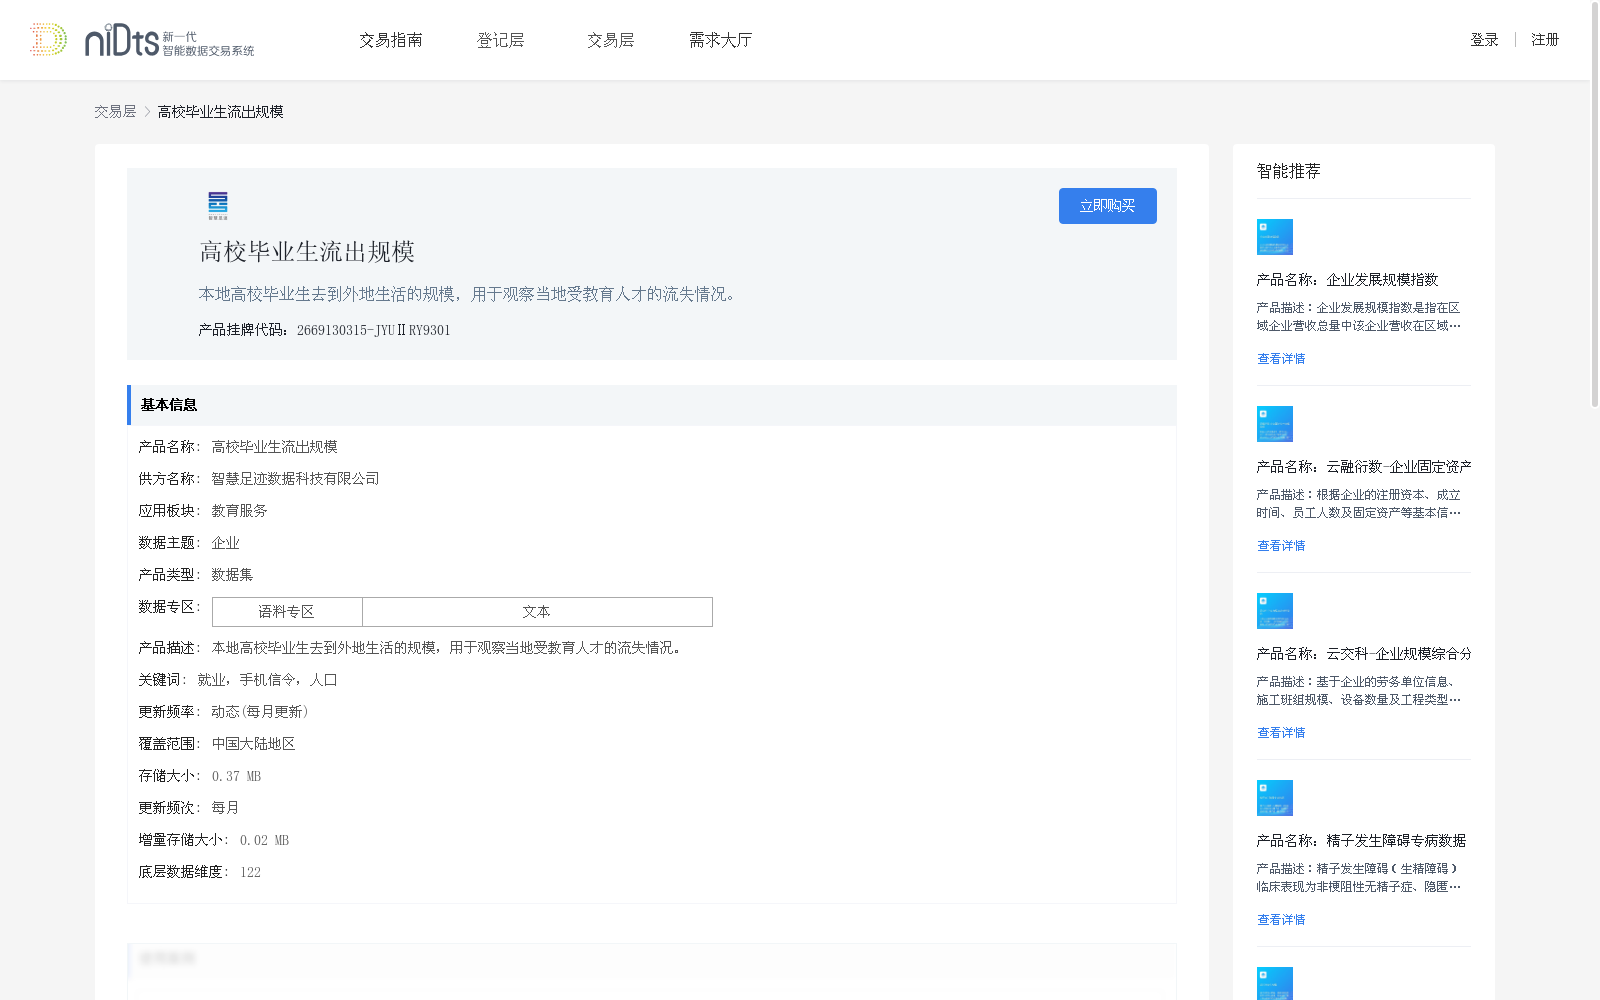Click keywords 就业，手机信令，人口
The height and width of the screenshot is (1000, 1600).
pos(267,680)
